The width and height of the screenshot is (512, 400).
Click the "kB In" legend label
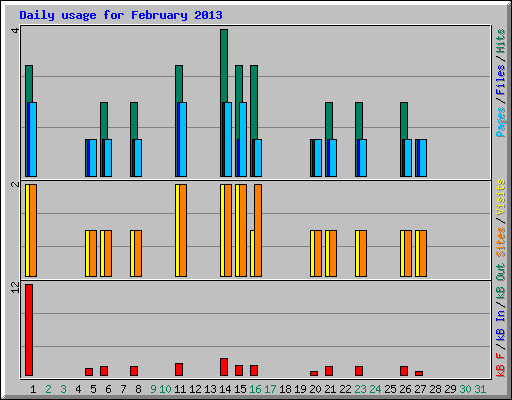(x=500, y=326)
